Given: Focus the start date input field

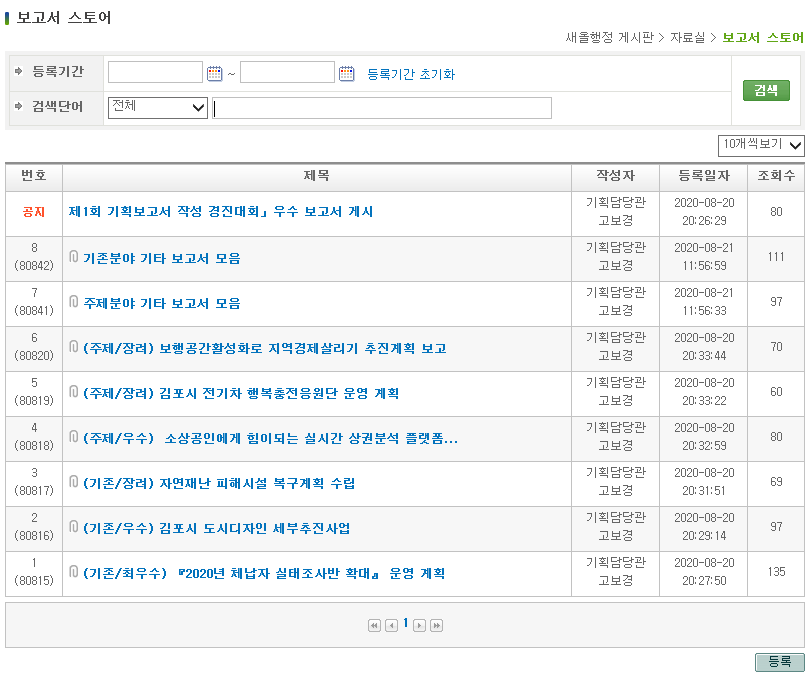Looking at the screenshot, I should click(155, 72).
